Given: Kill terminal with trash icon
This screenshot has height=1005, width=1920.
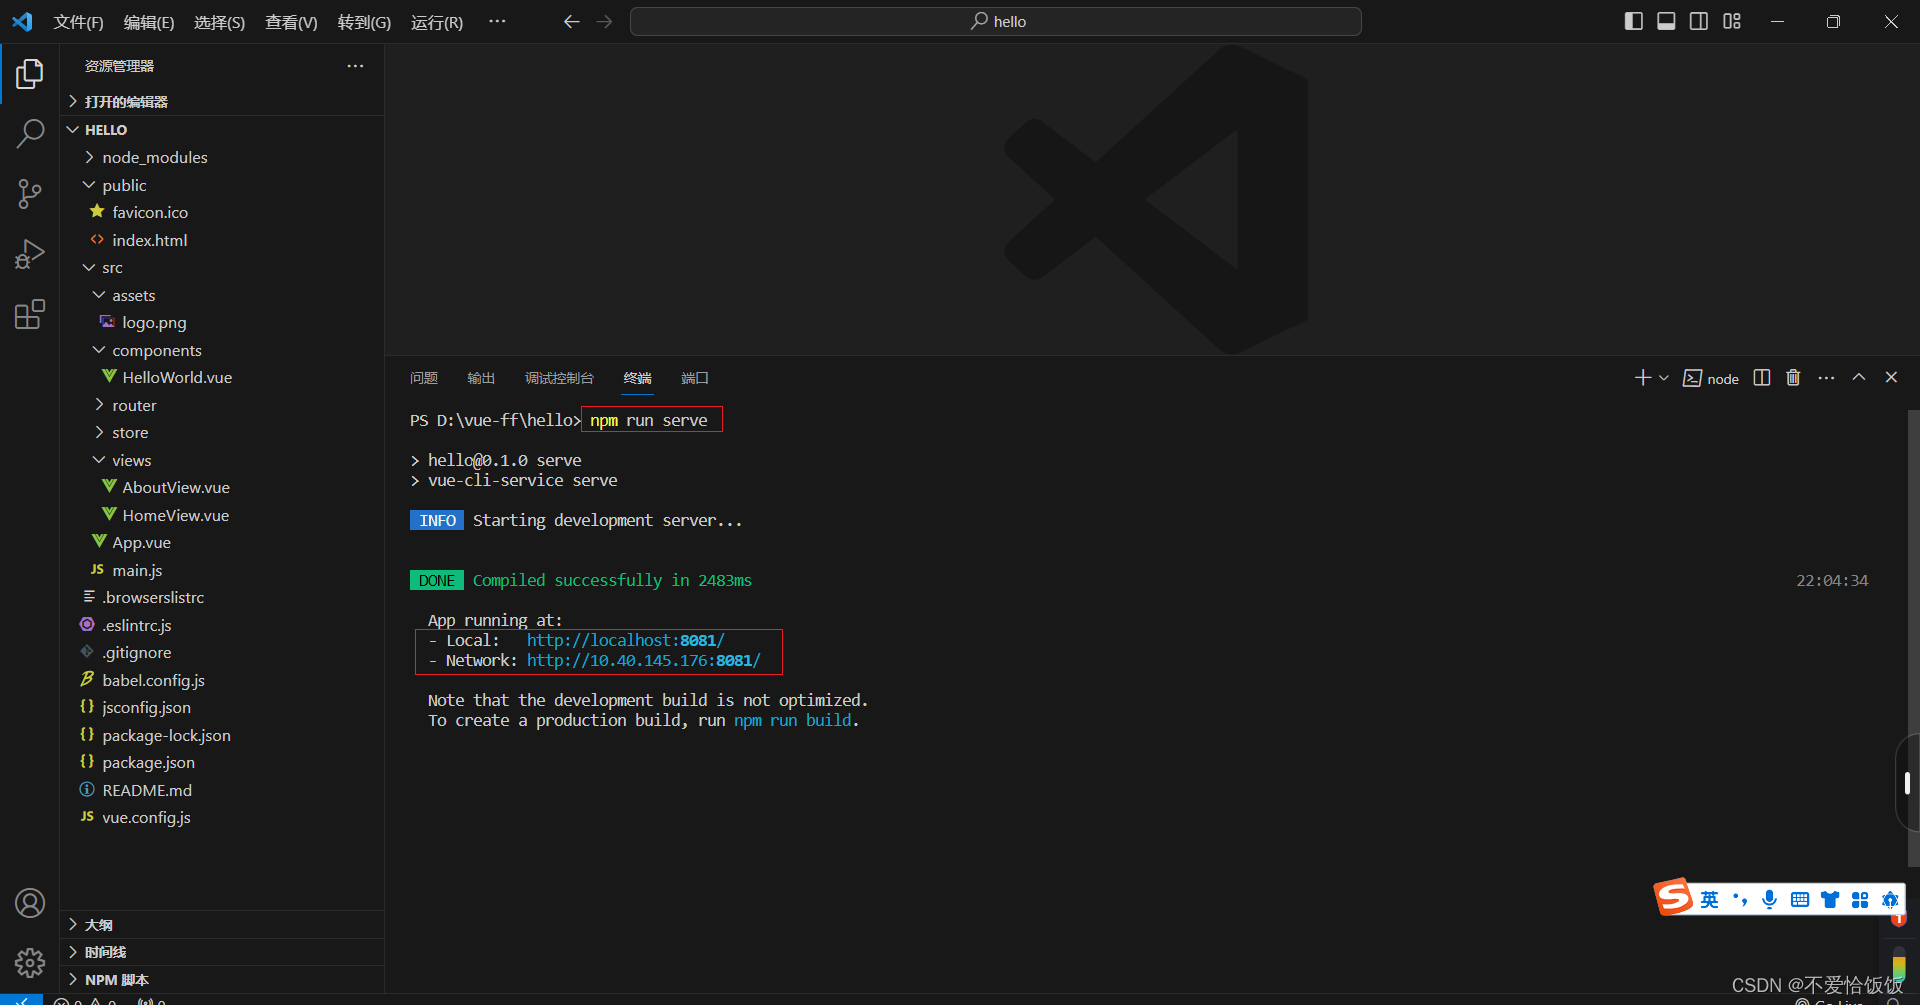Looking at the screenshot, I should 1793,377.
